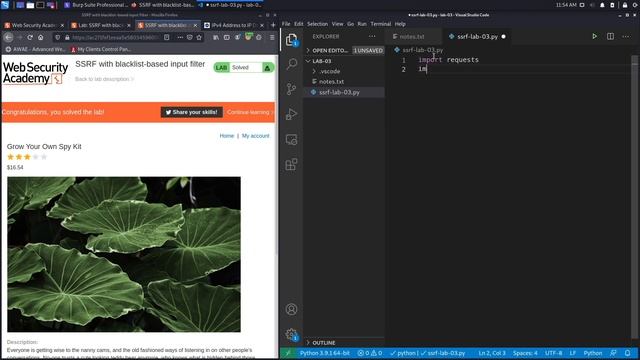The image size is (640, 360).
Task: Click 'Ln 2, Col 3' in the status bar
Action: pos(492,353)
